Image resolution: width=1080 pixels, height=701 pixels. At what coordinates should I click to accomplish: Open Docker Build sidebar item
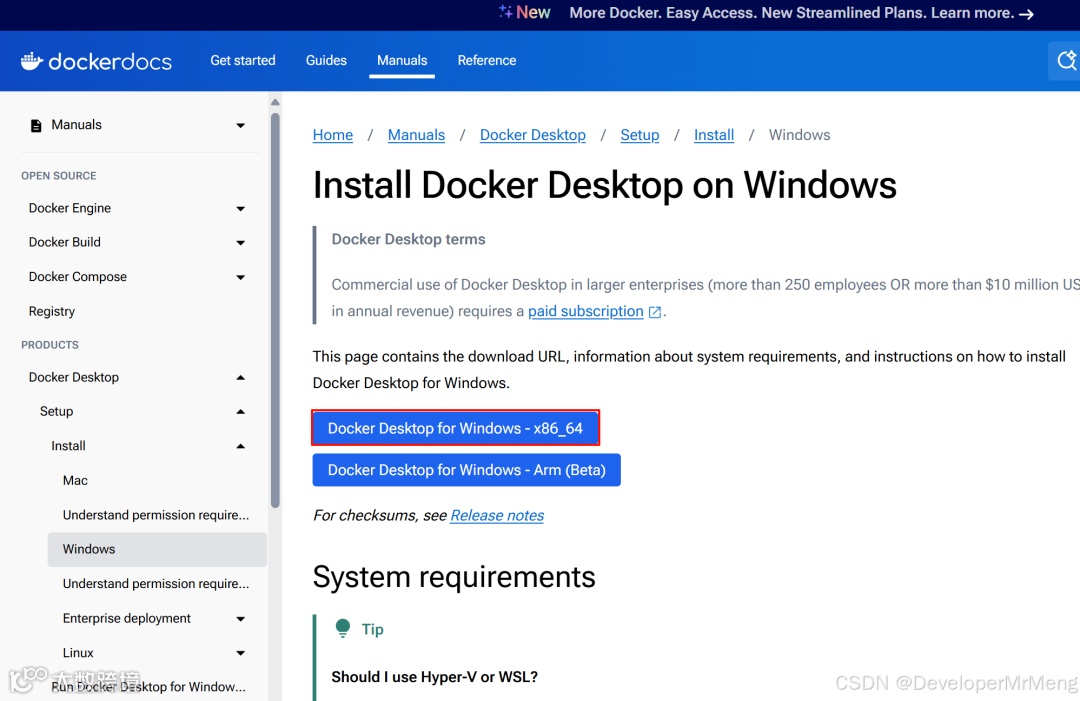point(65,242)
